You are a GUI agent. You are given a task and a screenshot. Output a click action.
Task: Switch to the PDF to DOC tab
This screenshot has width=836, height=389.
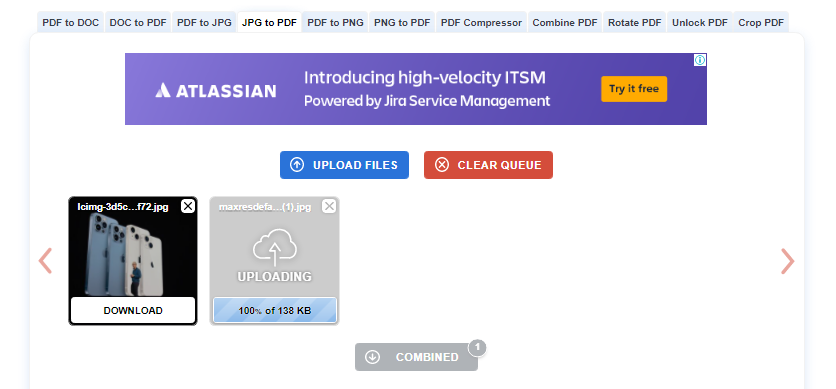(71, 22)
